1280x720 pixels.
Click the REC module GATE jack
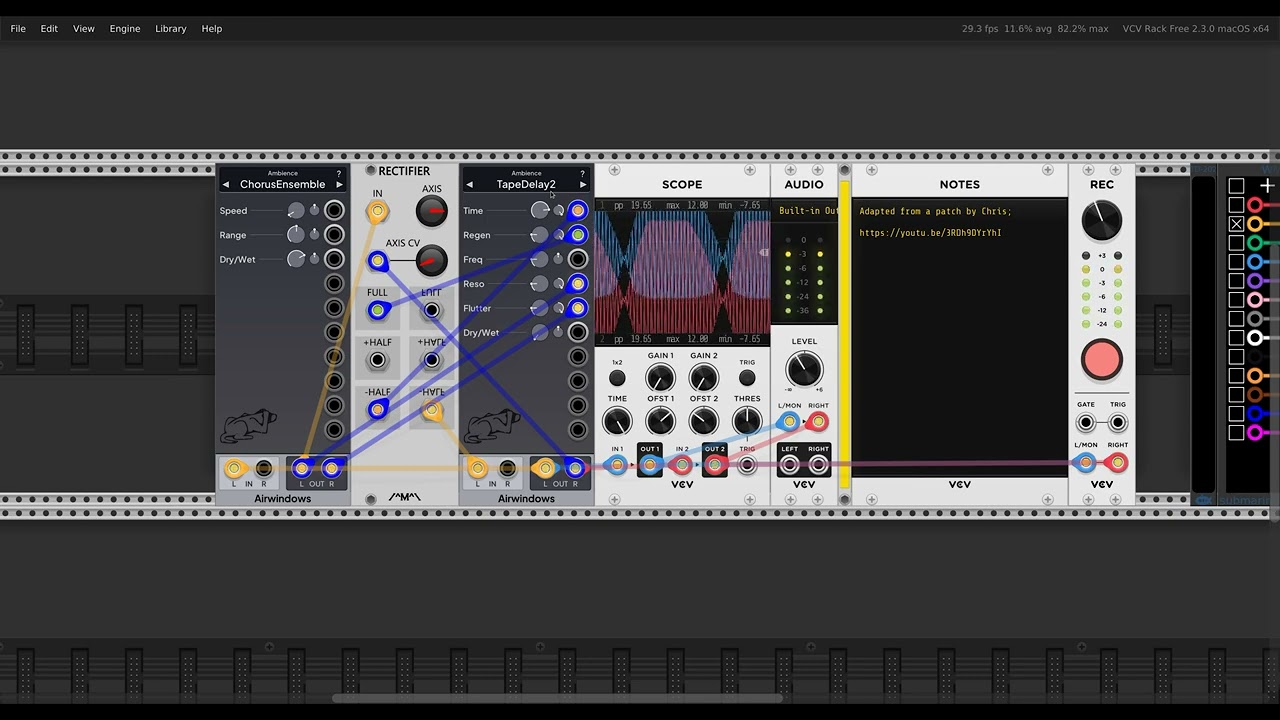pos(1085,423)
